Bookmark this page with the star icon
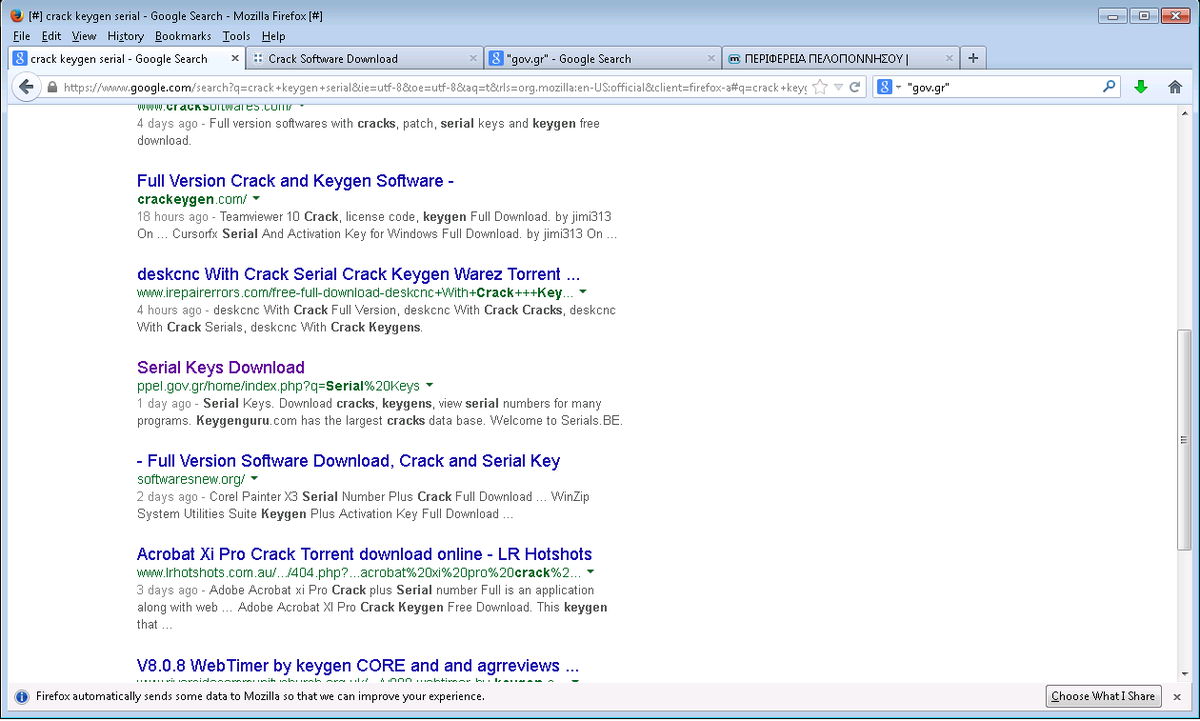Screen dimensions: 1200x721 820,87
